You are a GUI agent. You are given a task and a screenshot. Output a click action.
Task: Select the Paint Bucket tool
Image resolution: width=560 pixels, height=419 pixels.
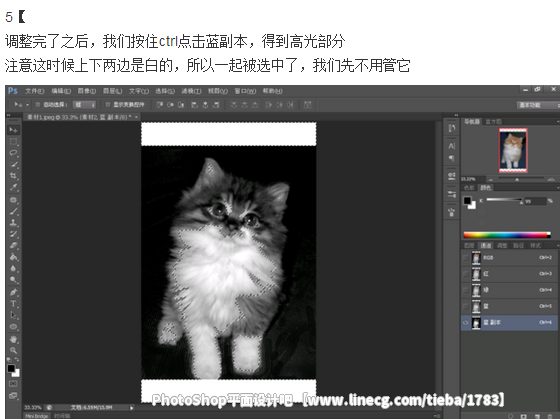(14, 257)
